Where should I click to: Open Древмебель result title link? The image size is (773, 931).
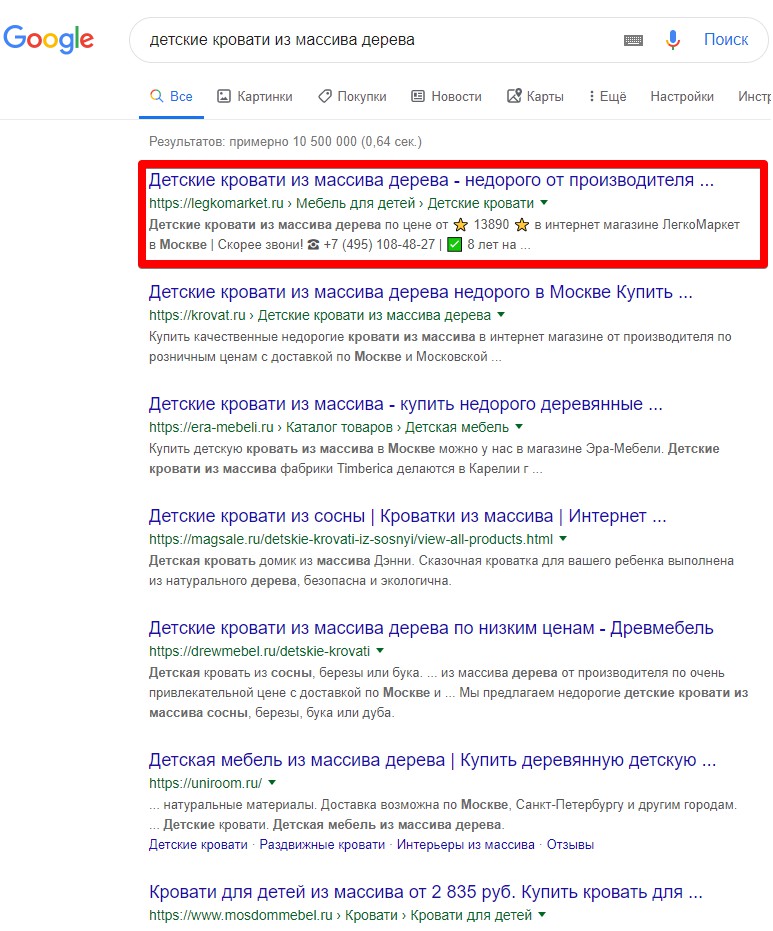click(431, 628)
